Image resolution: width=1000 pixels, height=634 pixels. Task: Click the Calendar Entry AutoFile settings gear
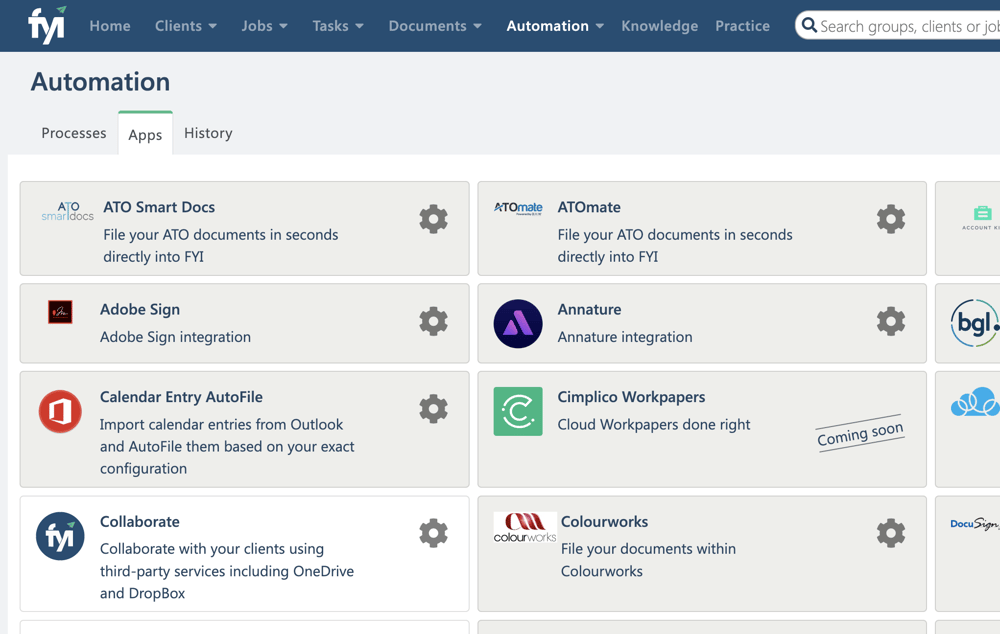coord(433,409)
